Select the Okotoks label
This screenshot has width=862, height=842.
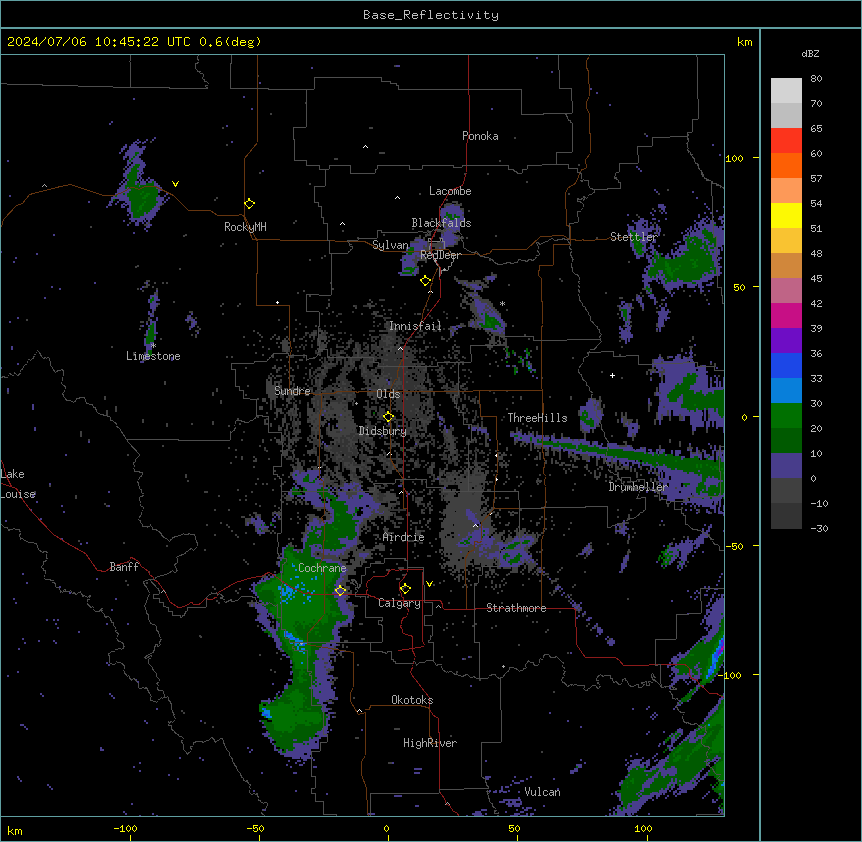412,700
